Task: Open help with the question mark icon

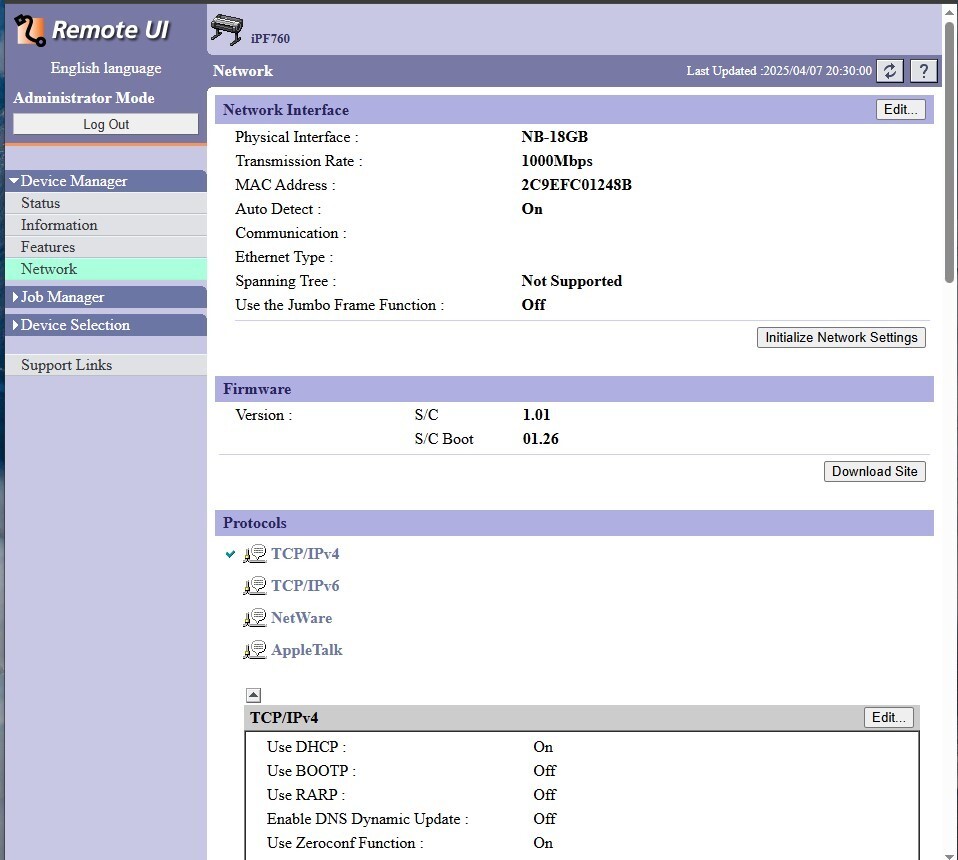Action: [923, 71]
